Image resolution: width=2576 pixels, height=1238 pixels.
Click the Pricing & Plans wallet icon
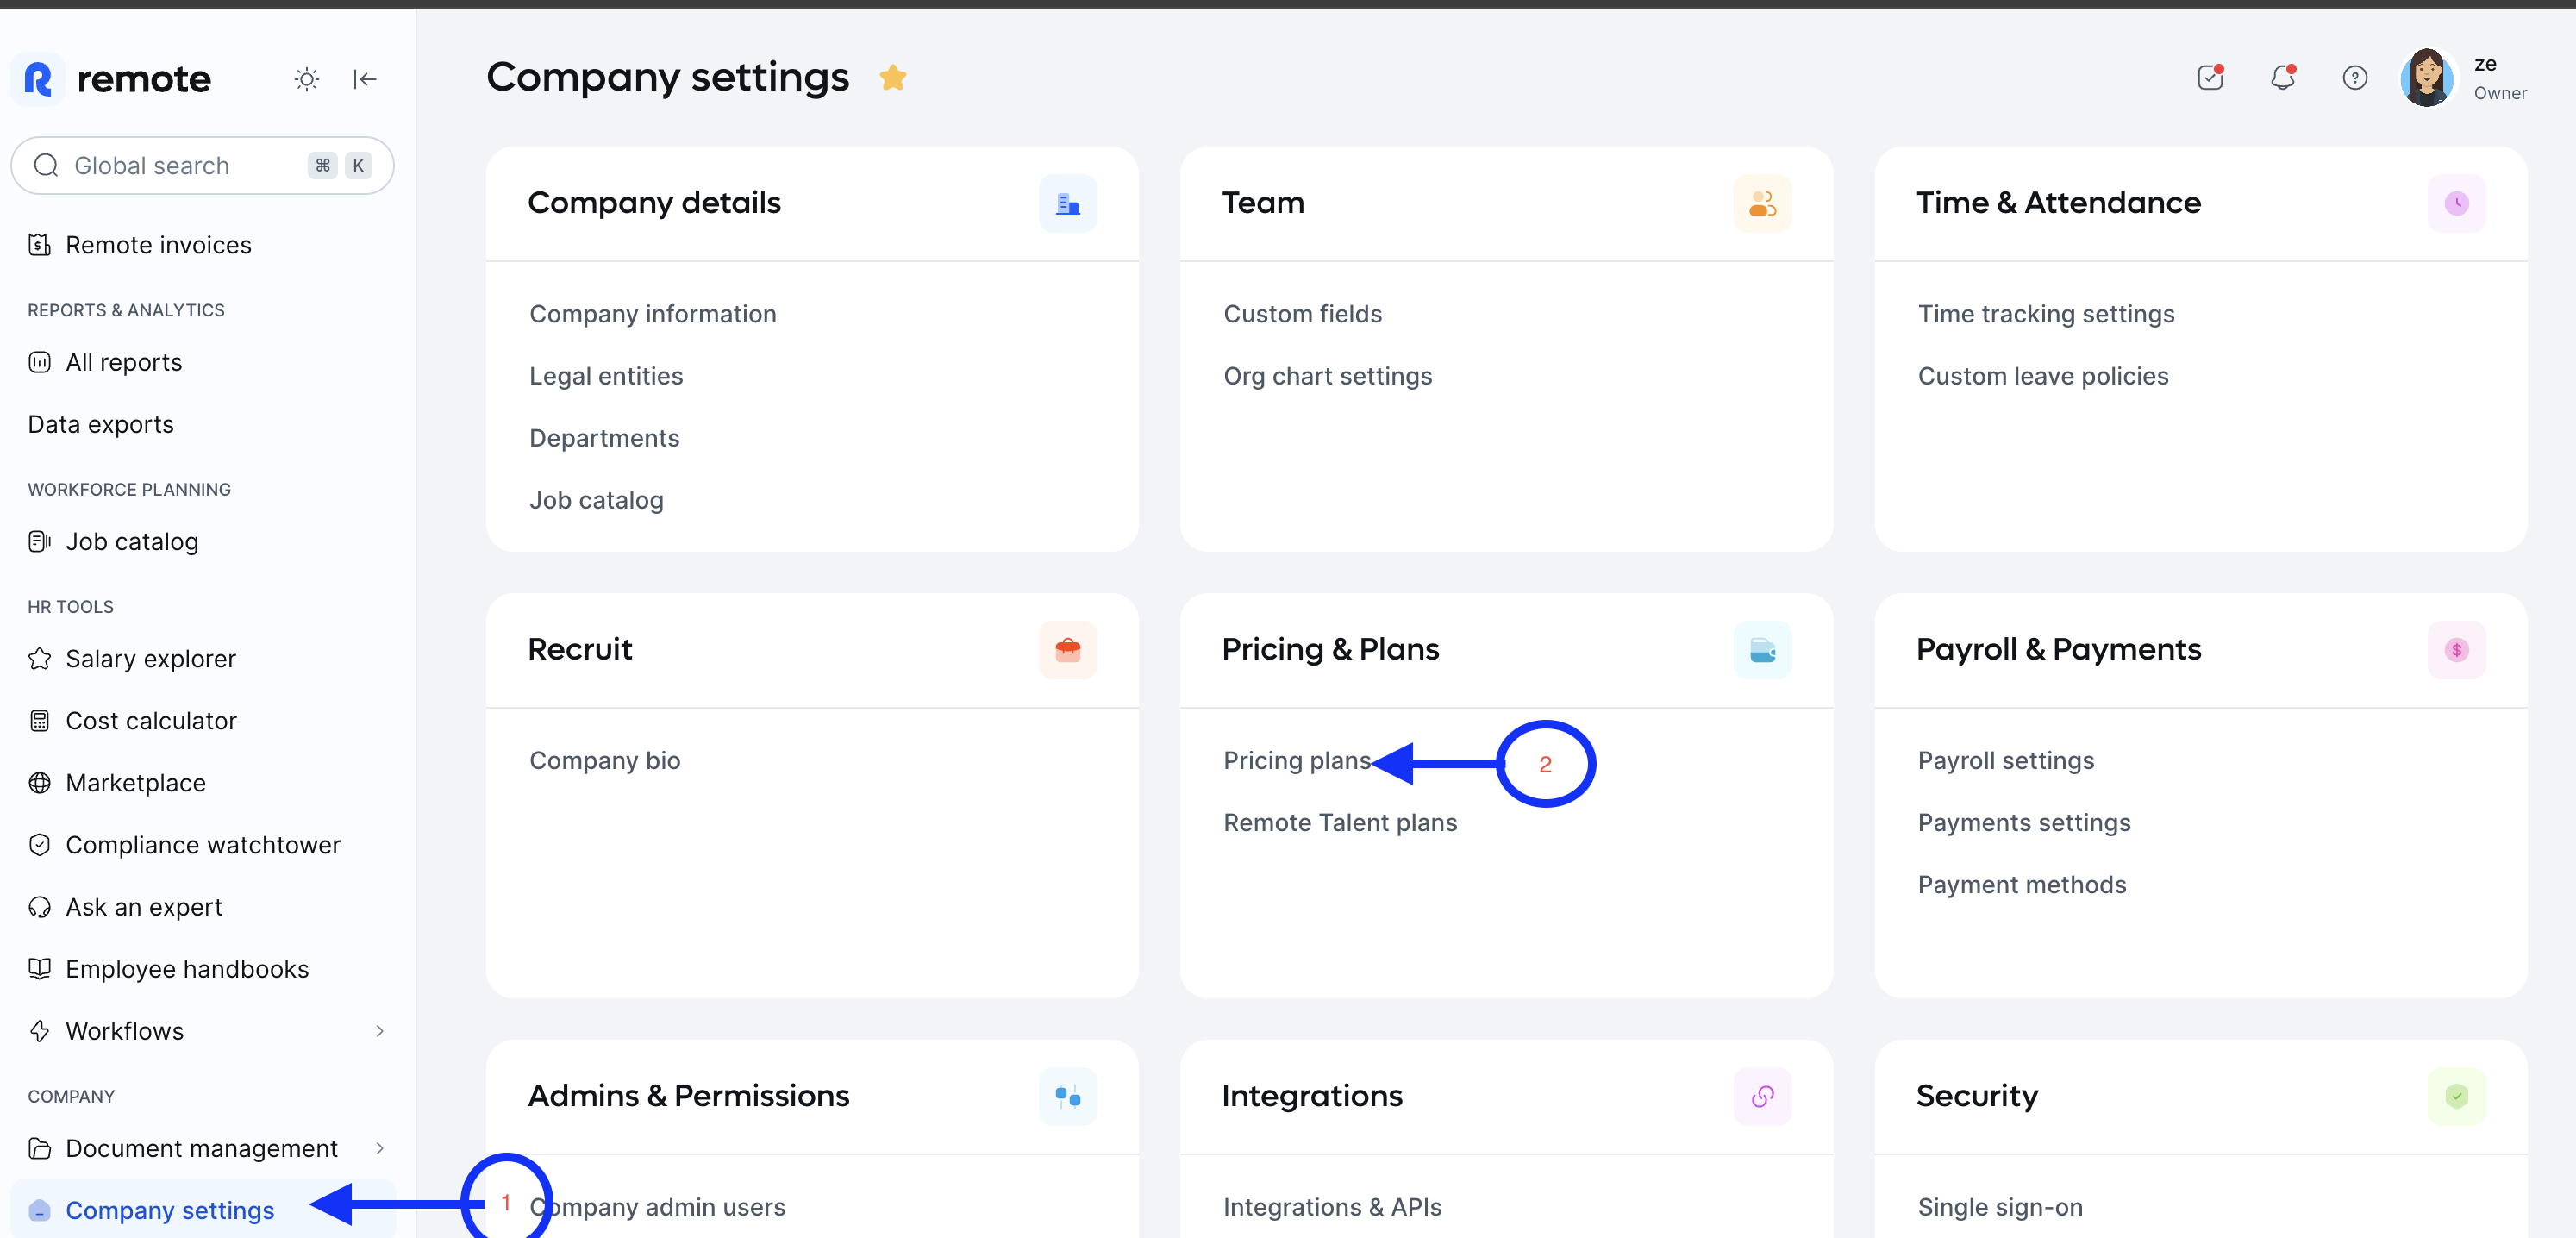(1762, 650)
